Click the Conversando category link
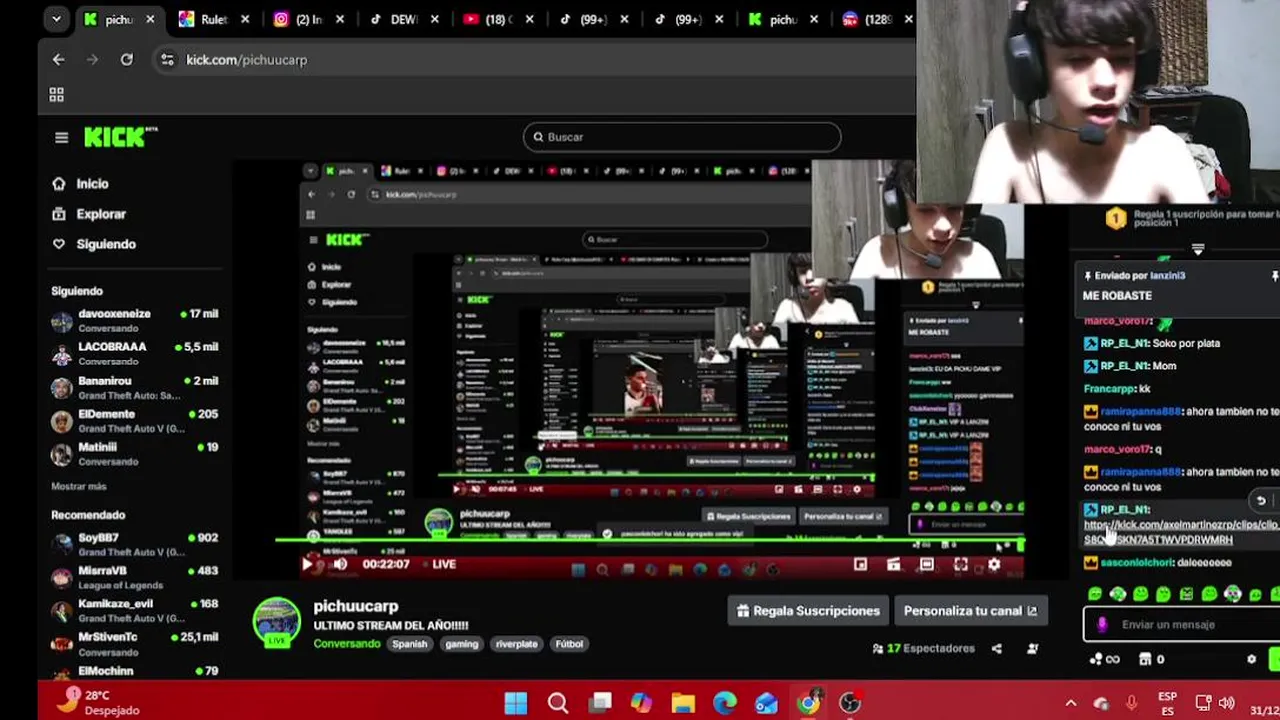 coord(346,644)
